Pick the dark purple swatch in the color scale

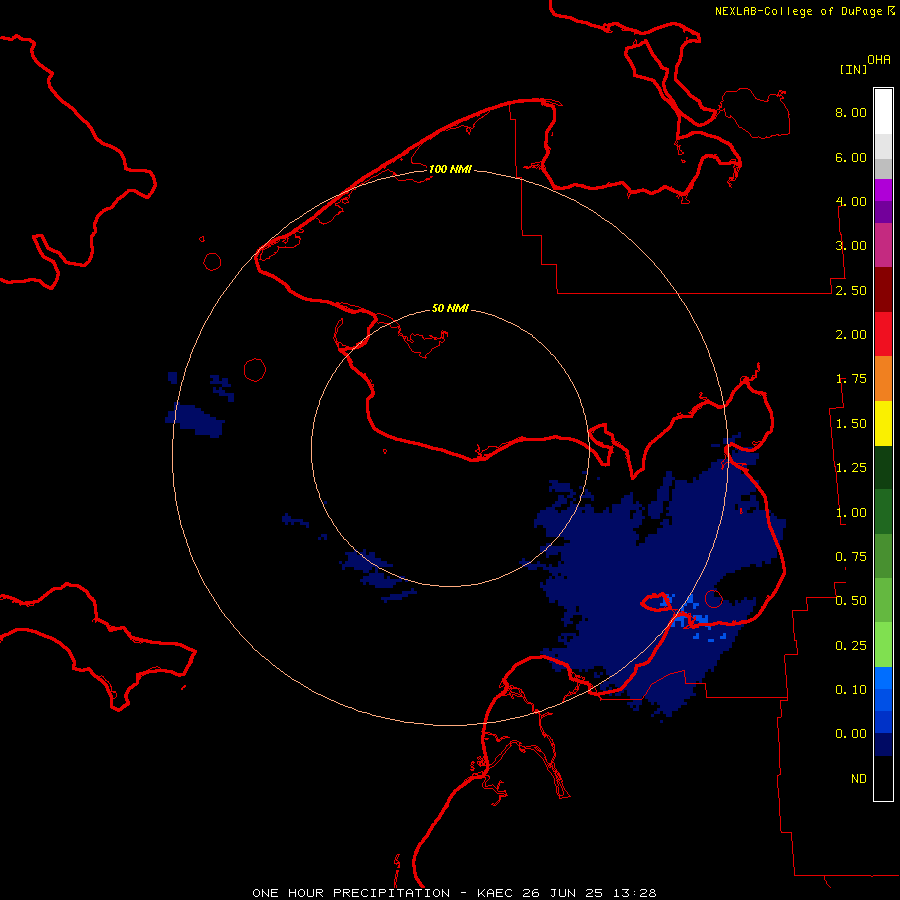(x=883, y=212)
